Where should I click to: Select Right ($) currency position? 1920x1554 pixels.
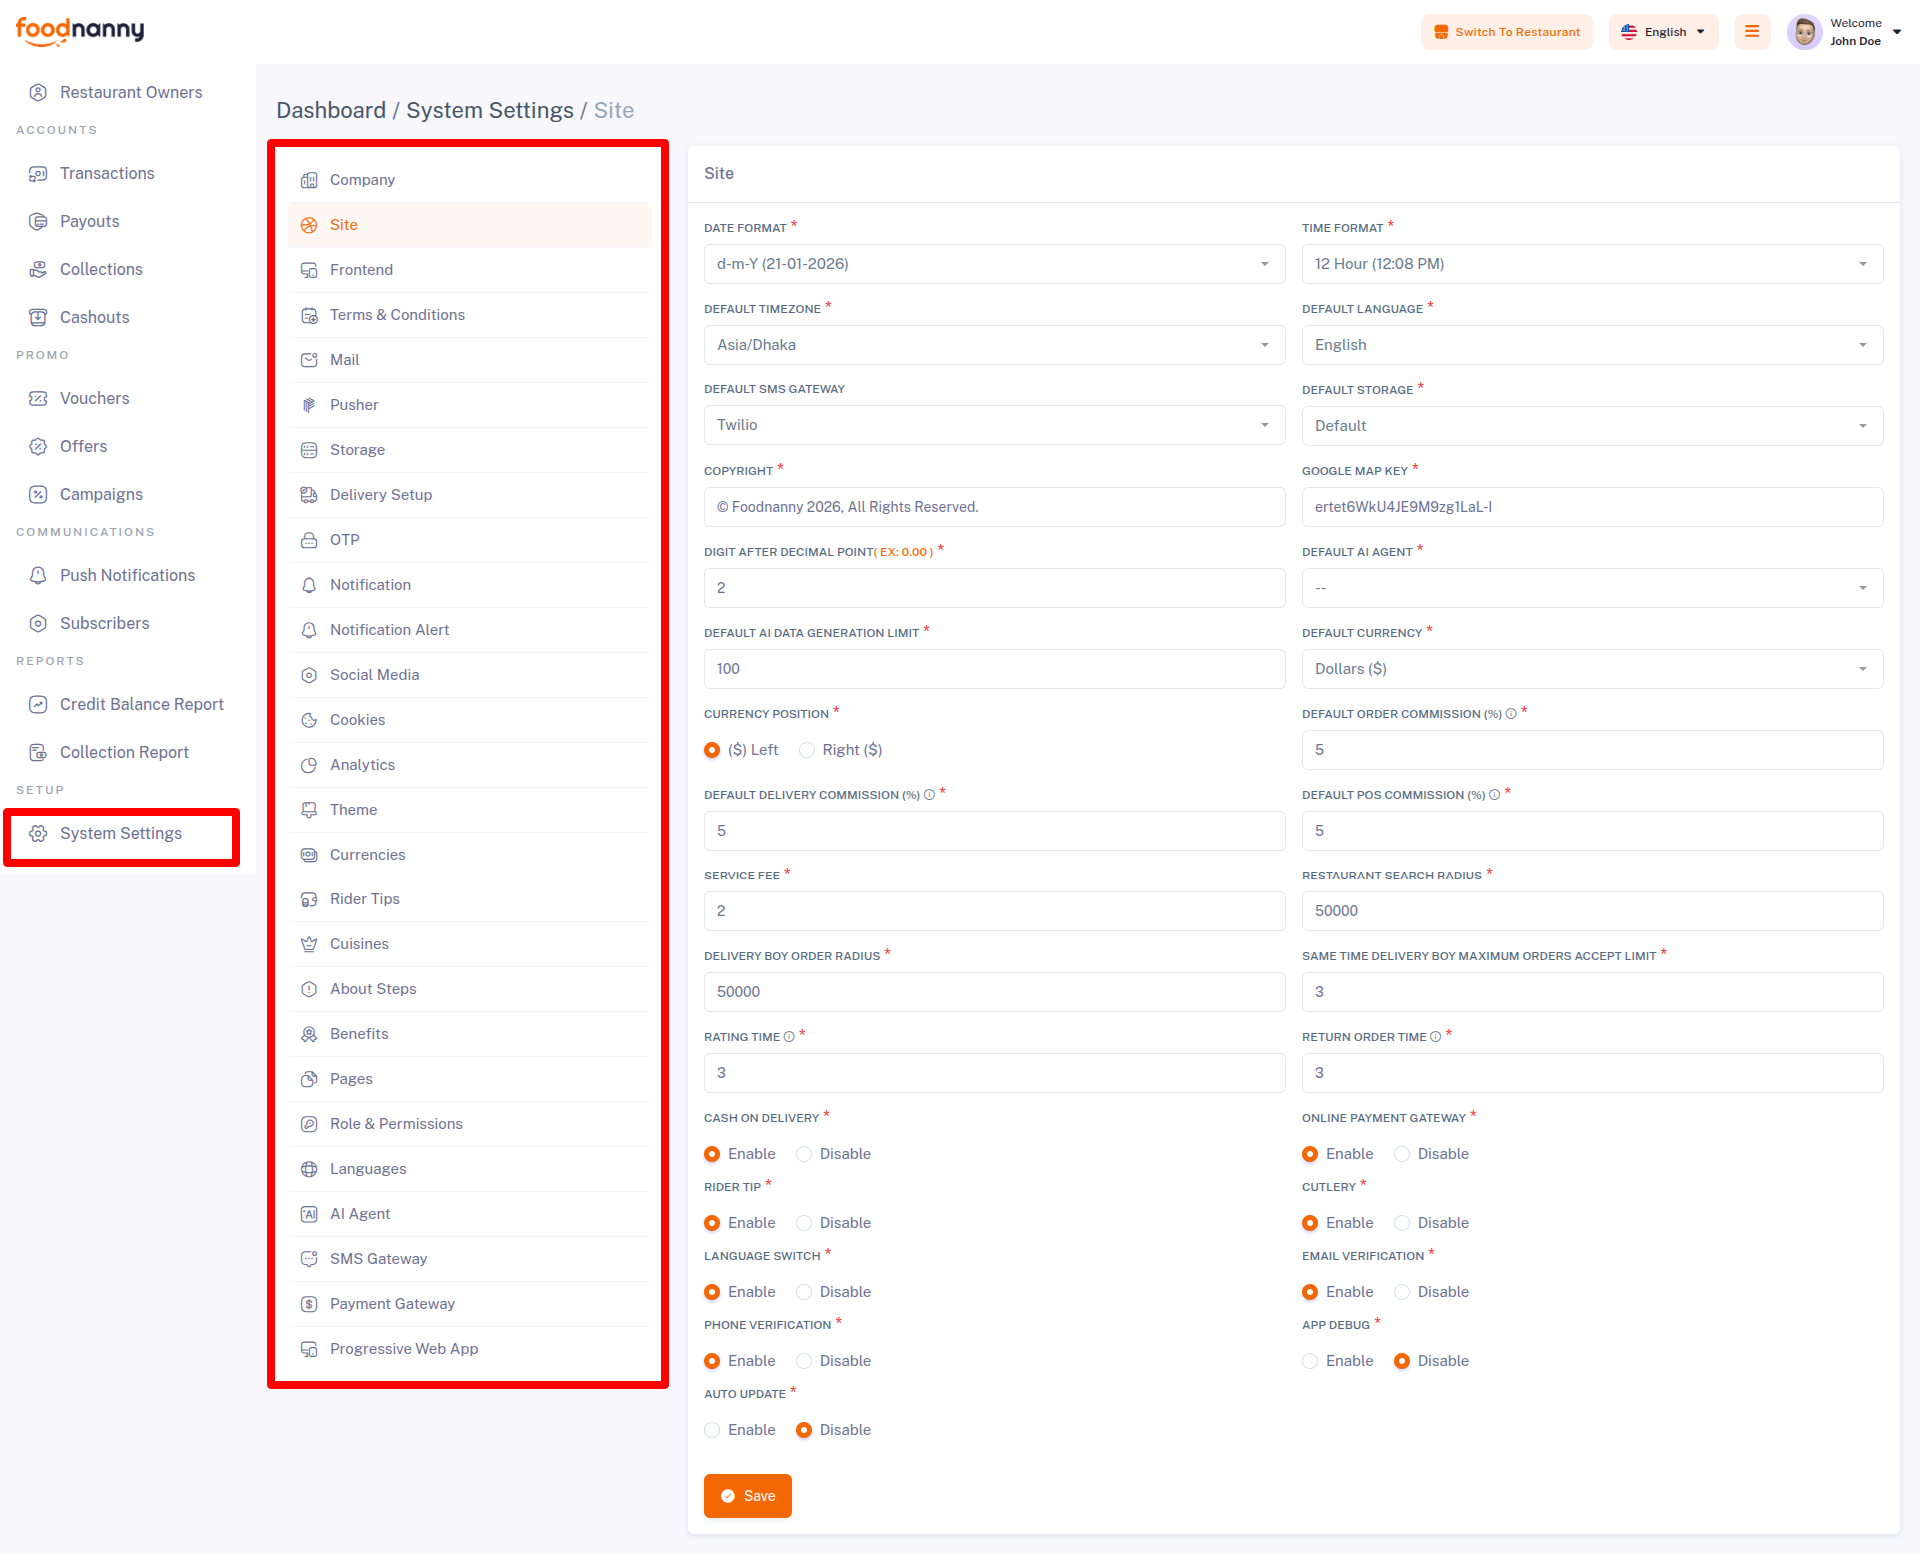pyautogui.click(x=807, y=750)
